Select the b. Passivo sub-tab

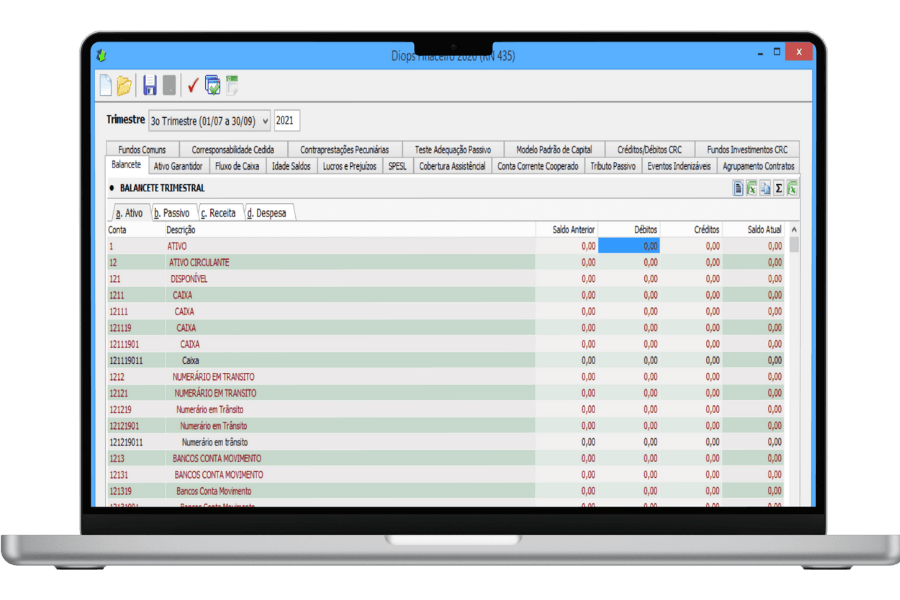(x=172, y=213)
